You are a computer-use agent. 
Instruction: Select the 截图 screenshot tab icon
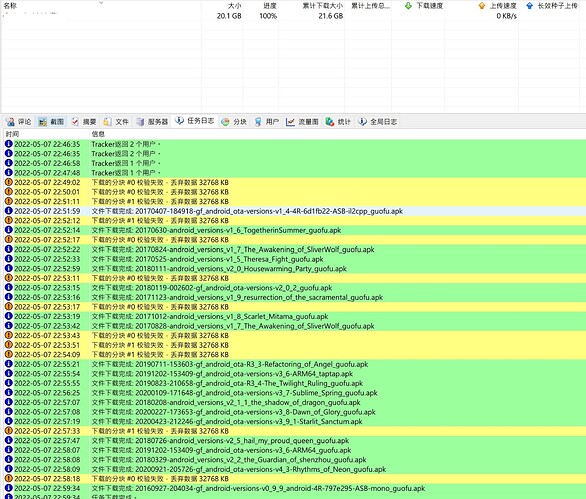point(43,121)
